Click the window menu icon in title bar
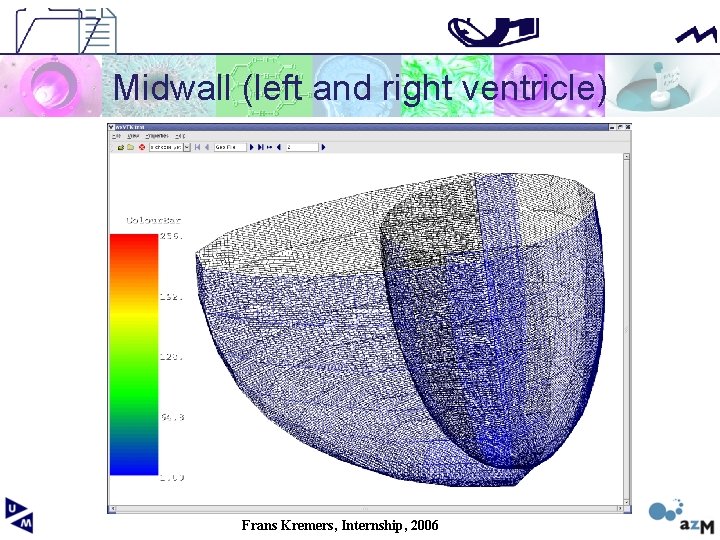The image size is (720, 540). tap(112, 127)
